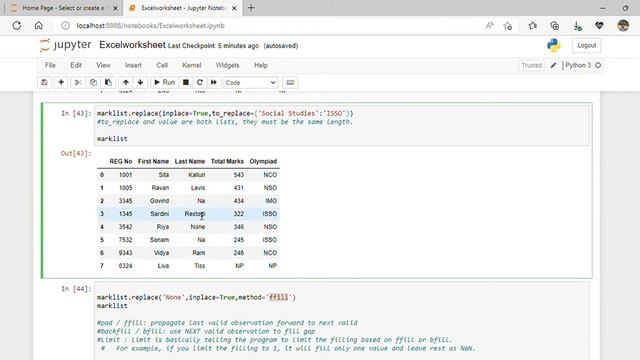Image resolution: width=640 pixels, height=360 pixels.
Task: Paste cells below icon
Action: (x=108, y=82)
